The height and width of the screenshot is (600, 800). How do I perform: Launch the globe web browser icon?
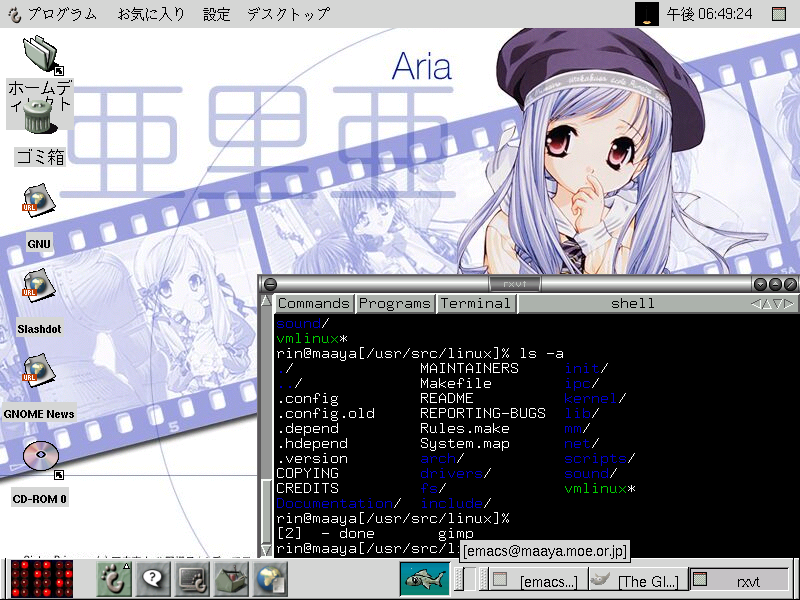coord(270,578)
